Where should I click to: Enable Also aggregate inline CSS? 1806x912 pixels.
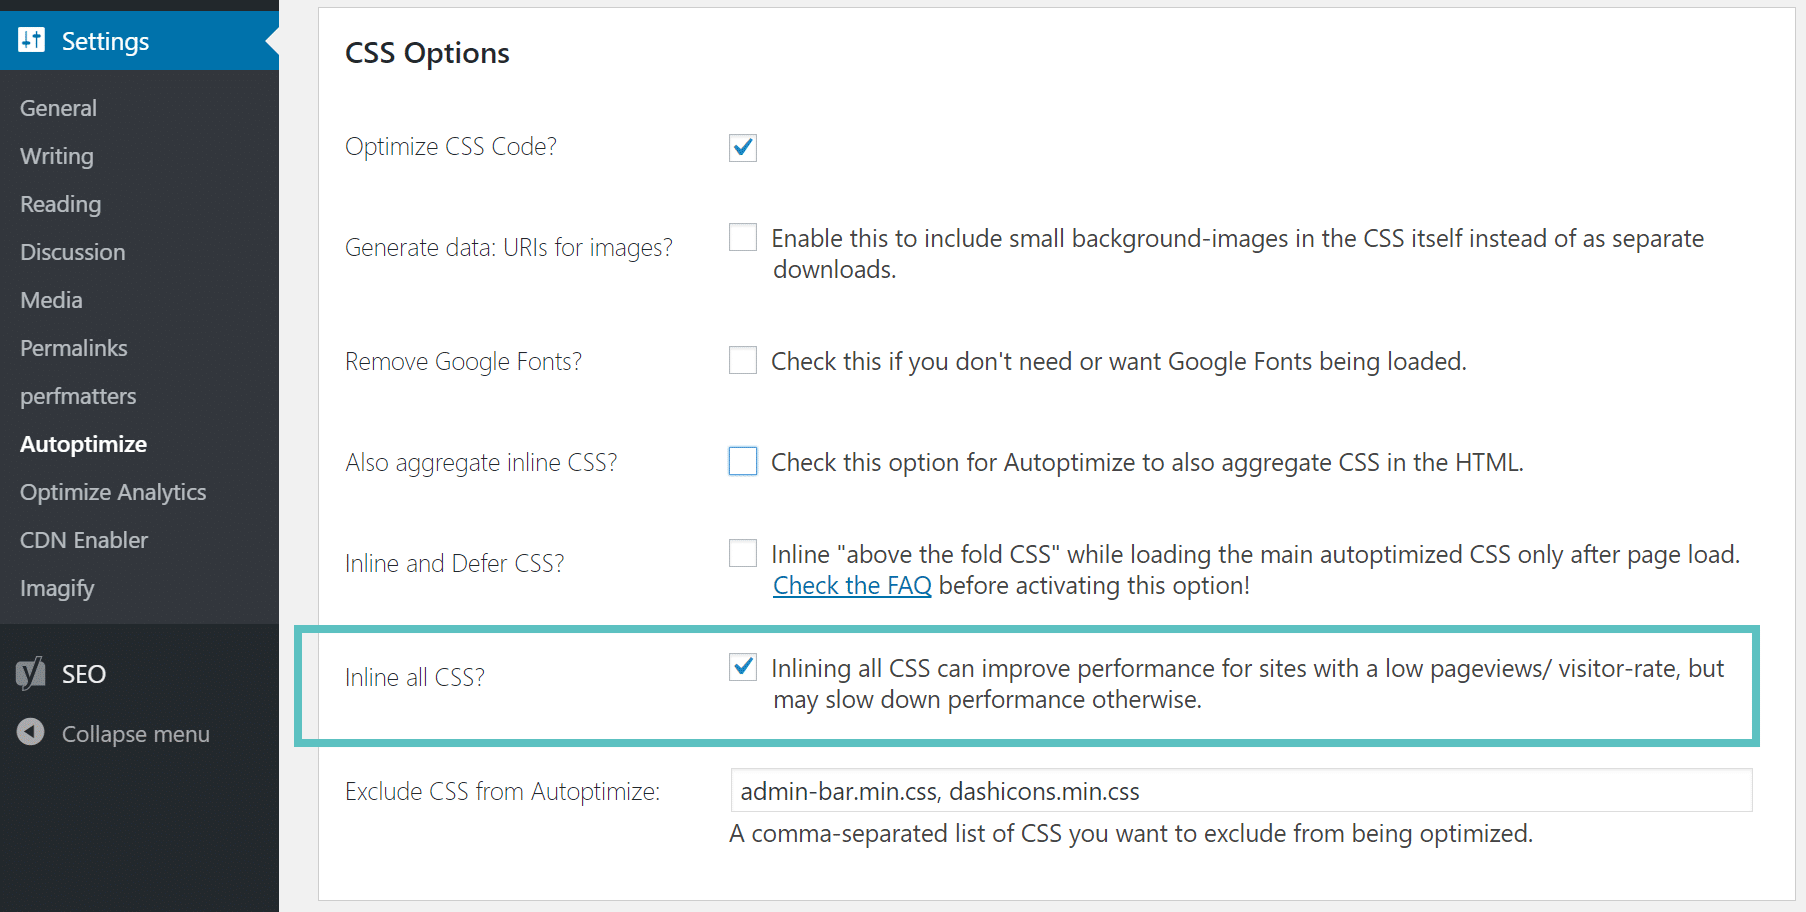pos(742,461)
